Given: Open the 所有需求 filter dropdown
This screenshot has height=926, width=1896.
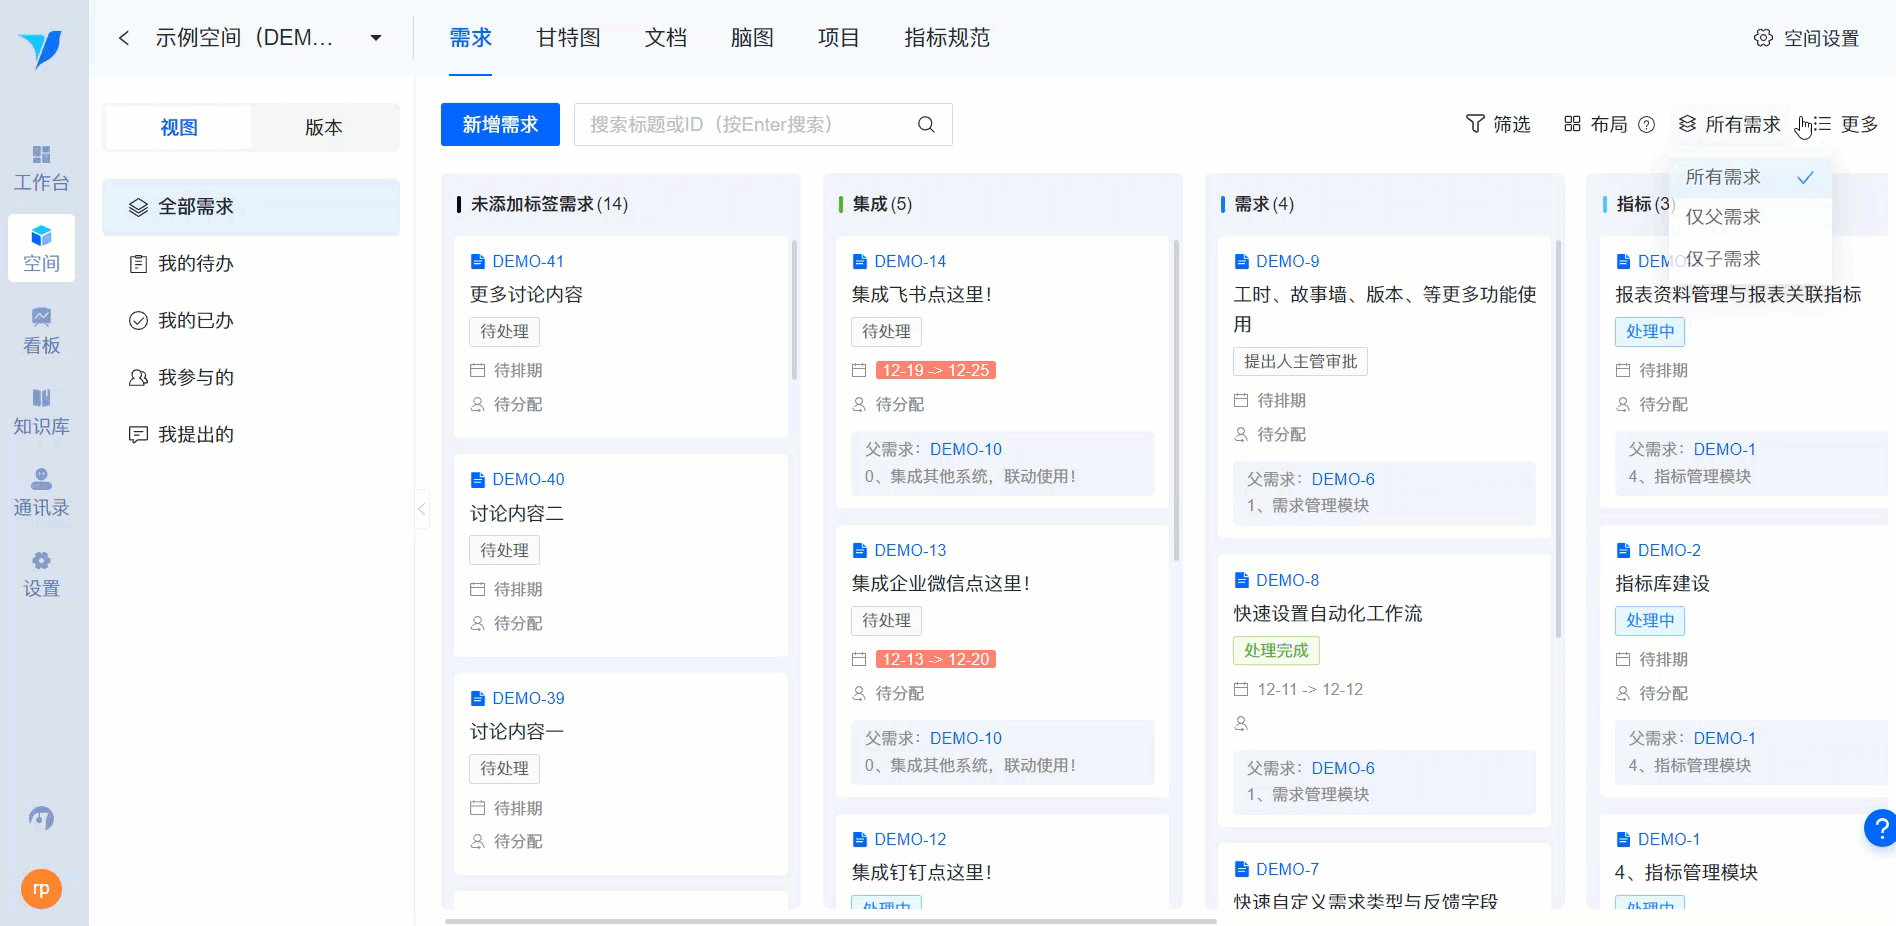Looking at the screenshot, I should coord(1730,124).
